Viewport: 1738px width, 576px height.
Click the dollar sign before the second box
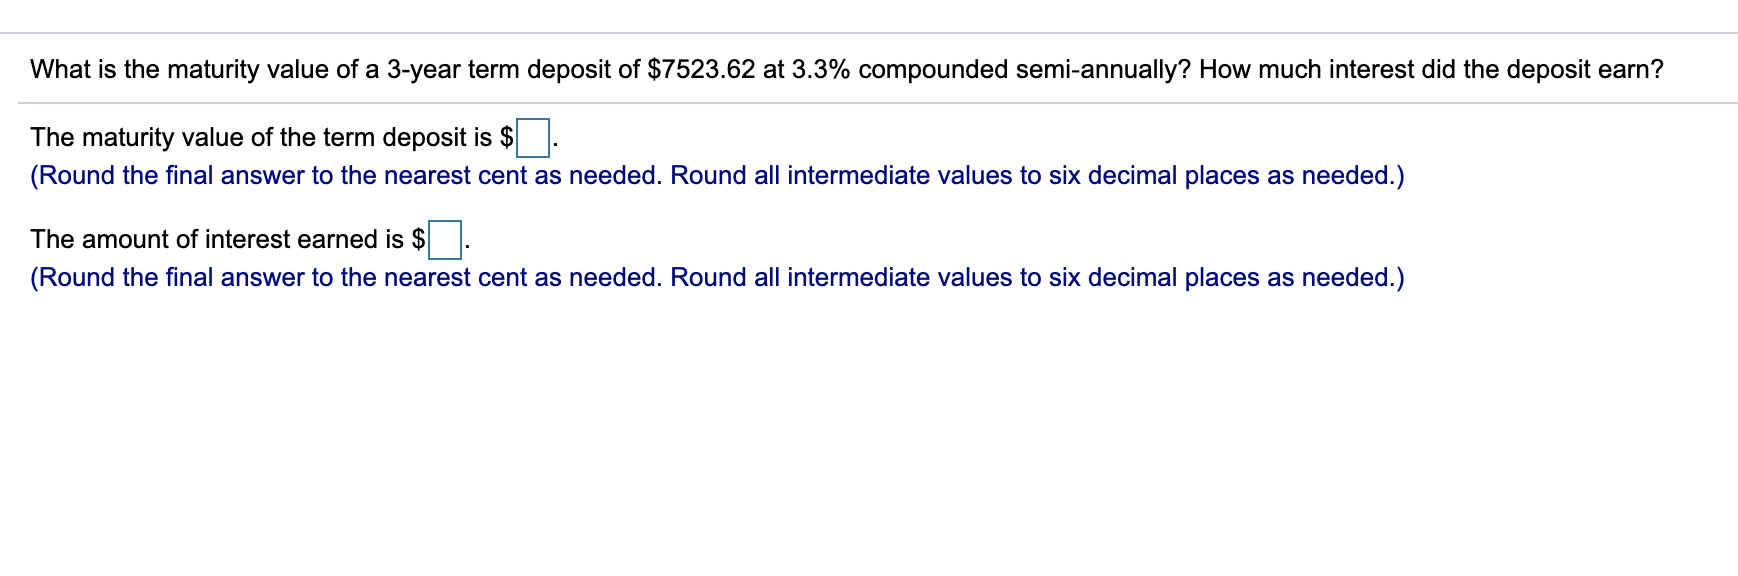421,240
